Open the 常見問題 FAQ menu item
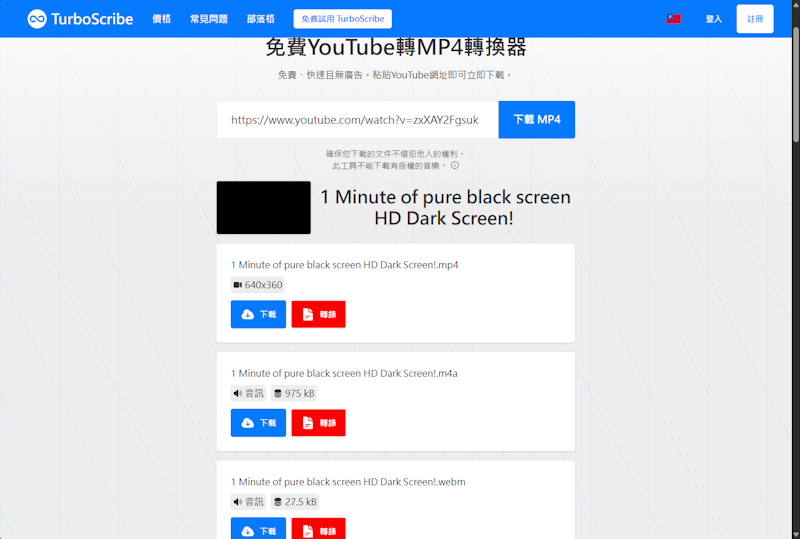This screenshot has height=539, width=800. pos(209,19)
